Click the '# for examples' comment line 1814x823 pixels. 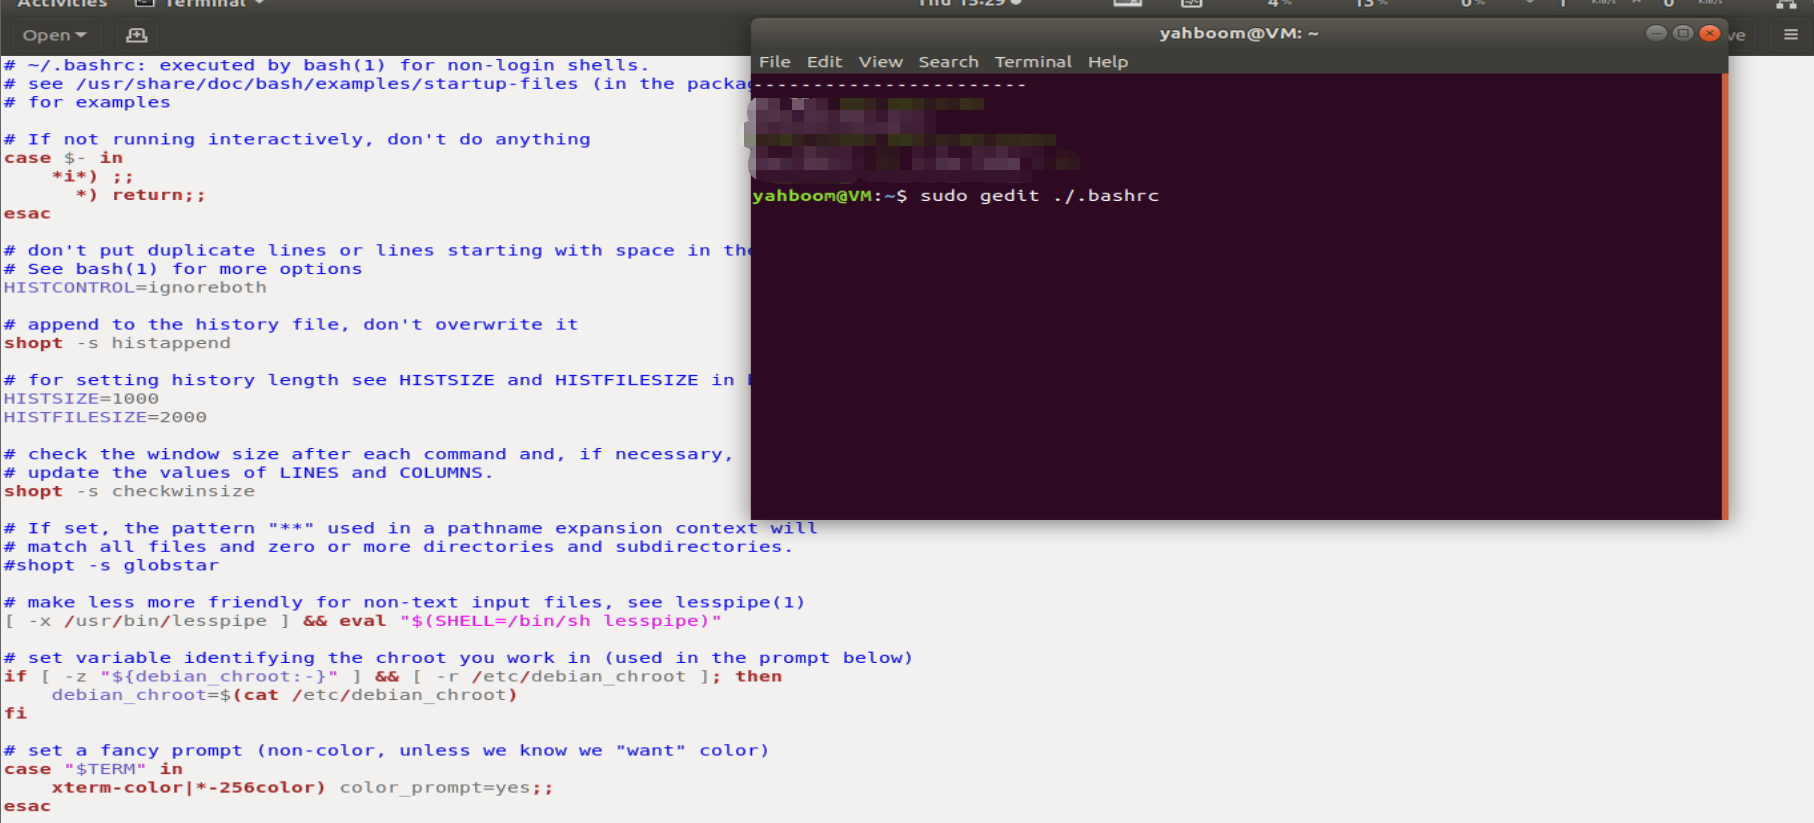coord(87,103)
